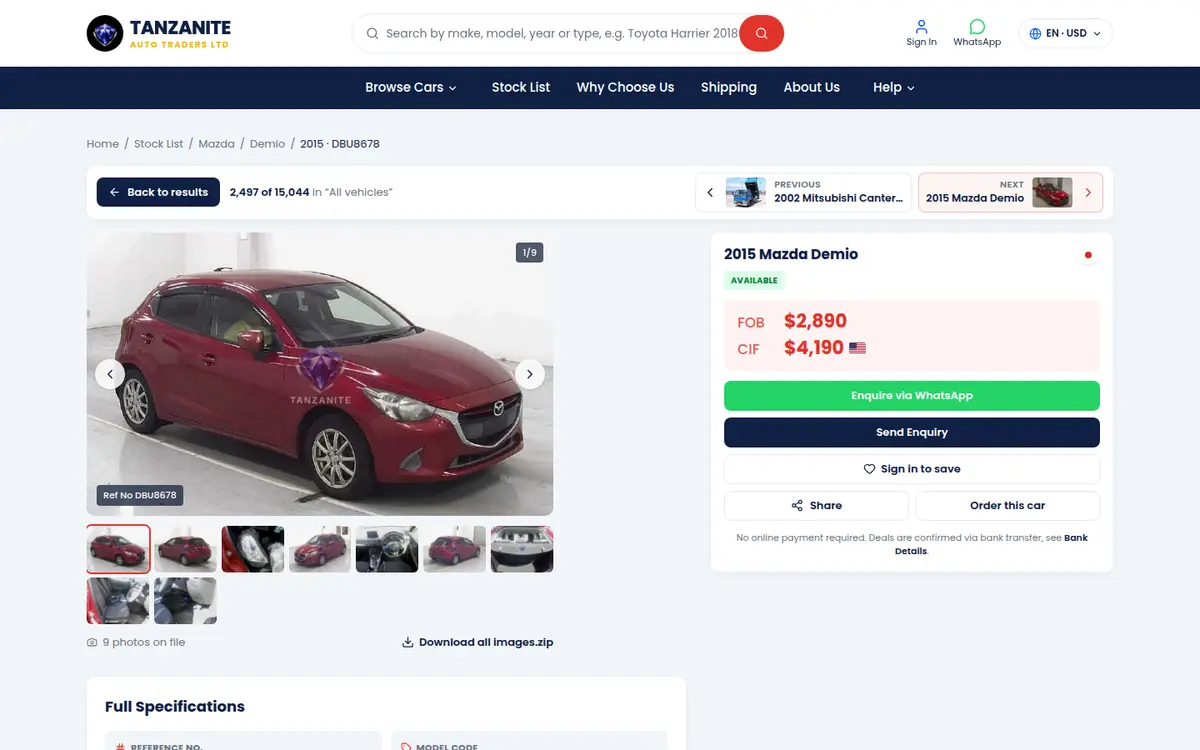1200x750 pixels.
Task: Expand the Help menu
Action: pos(893,88)
